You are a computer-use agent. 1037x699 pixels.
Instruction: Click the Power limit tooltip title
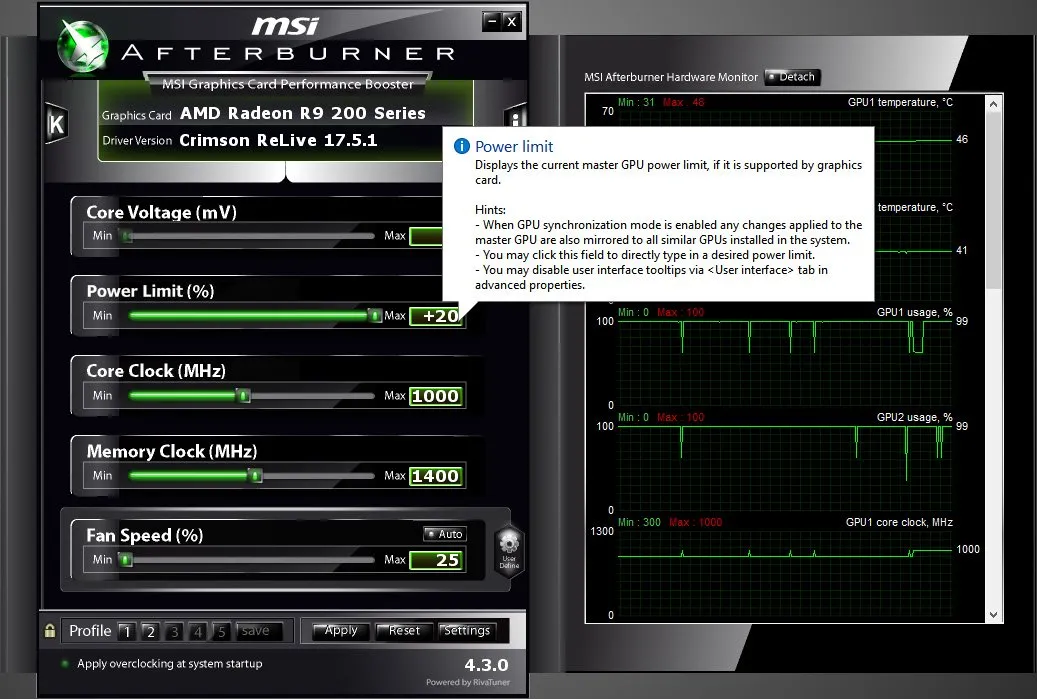[x=514, y=147]
